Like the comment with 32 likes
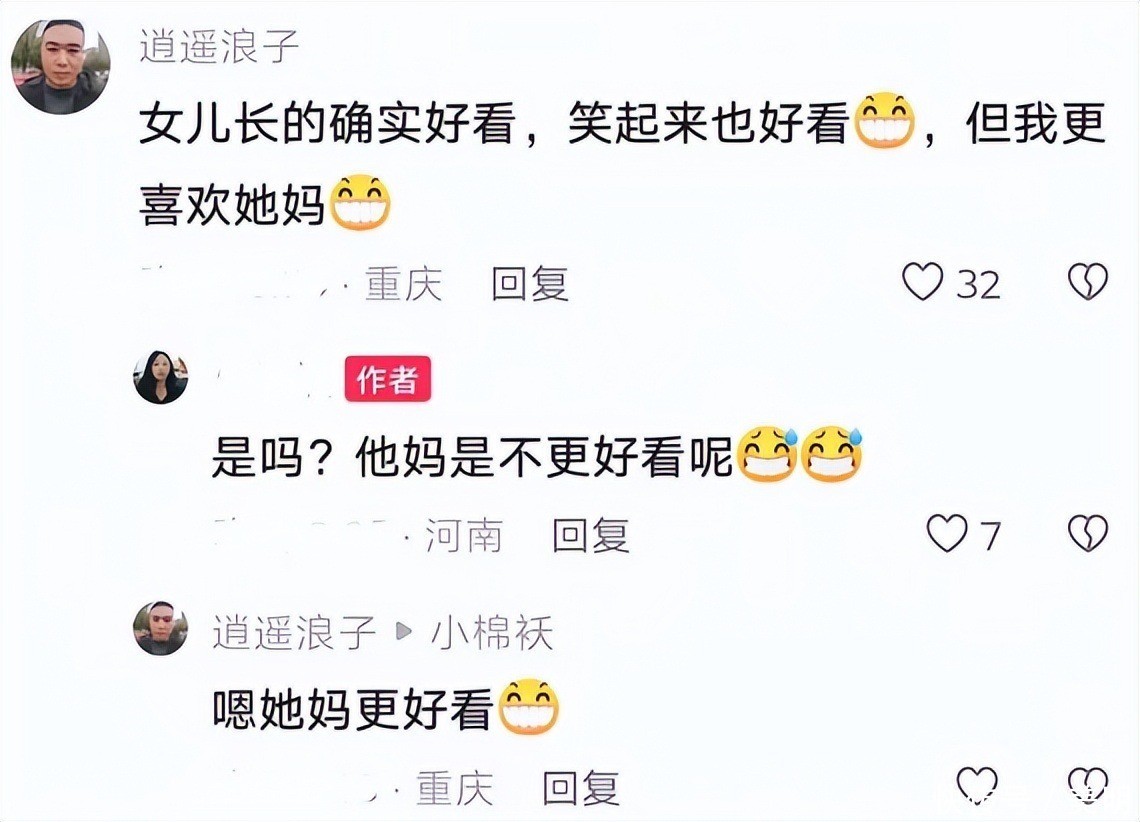 coord(923,281)
